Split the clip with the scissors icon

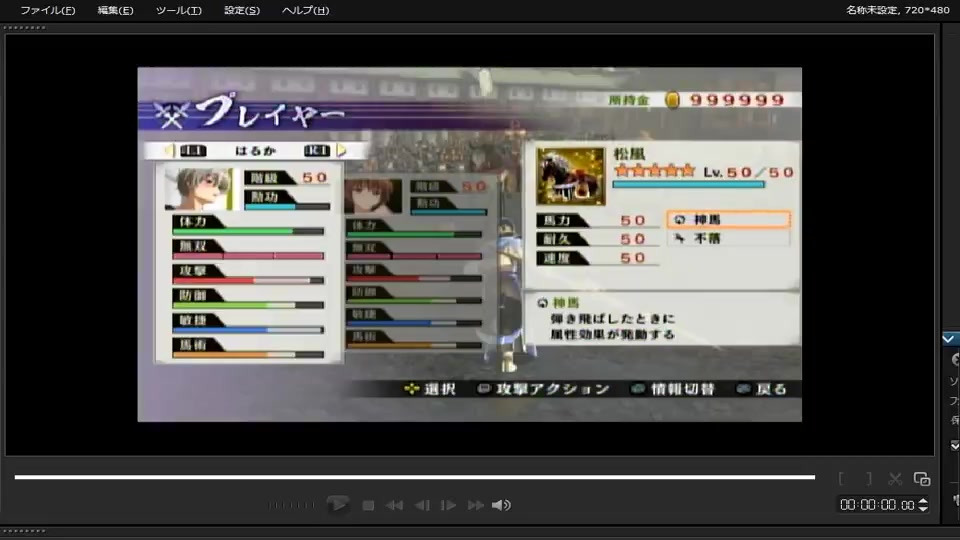(895, 479)
